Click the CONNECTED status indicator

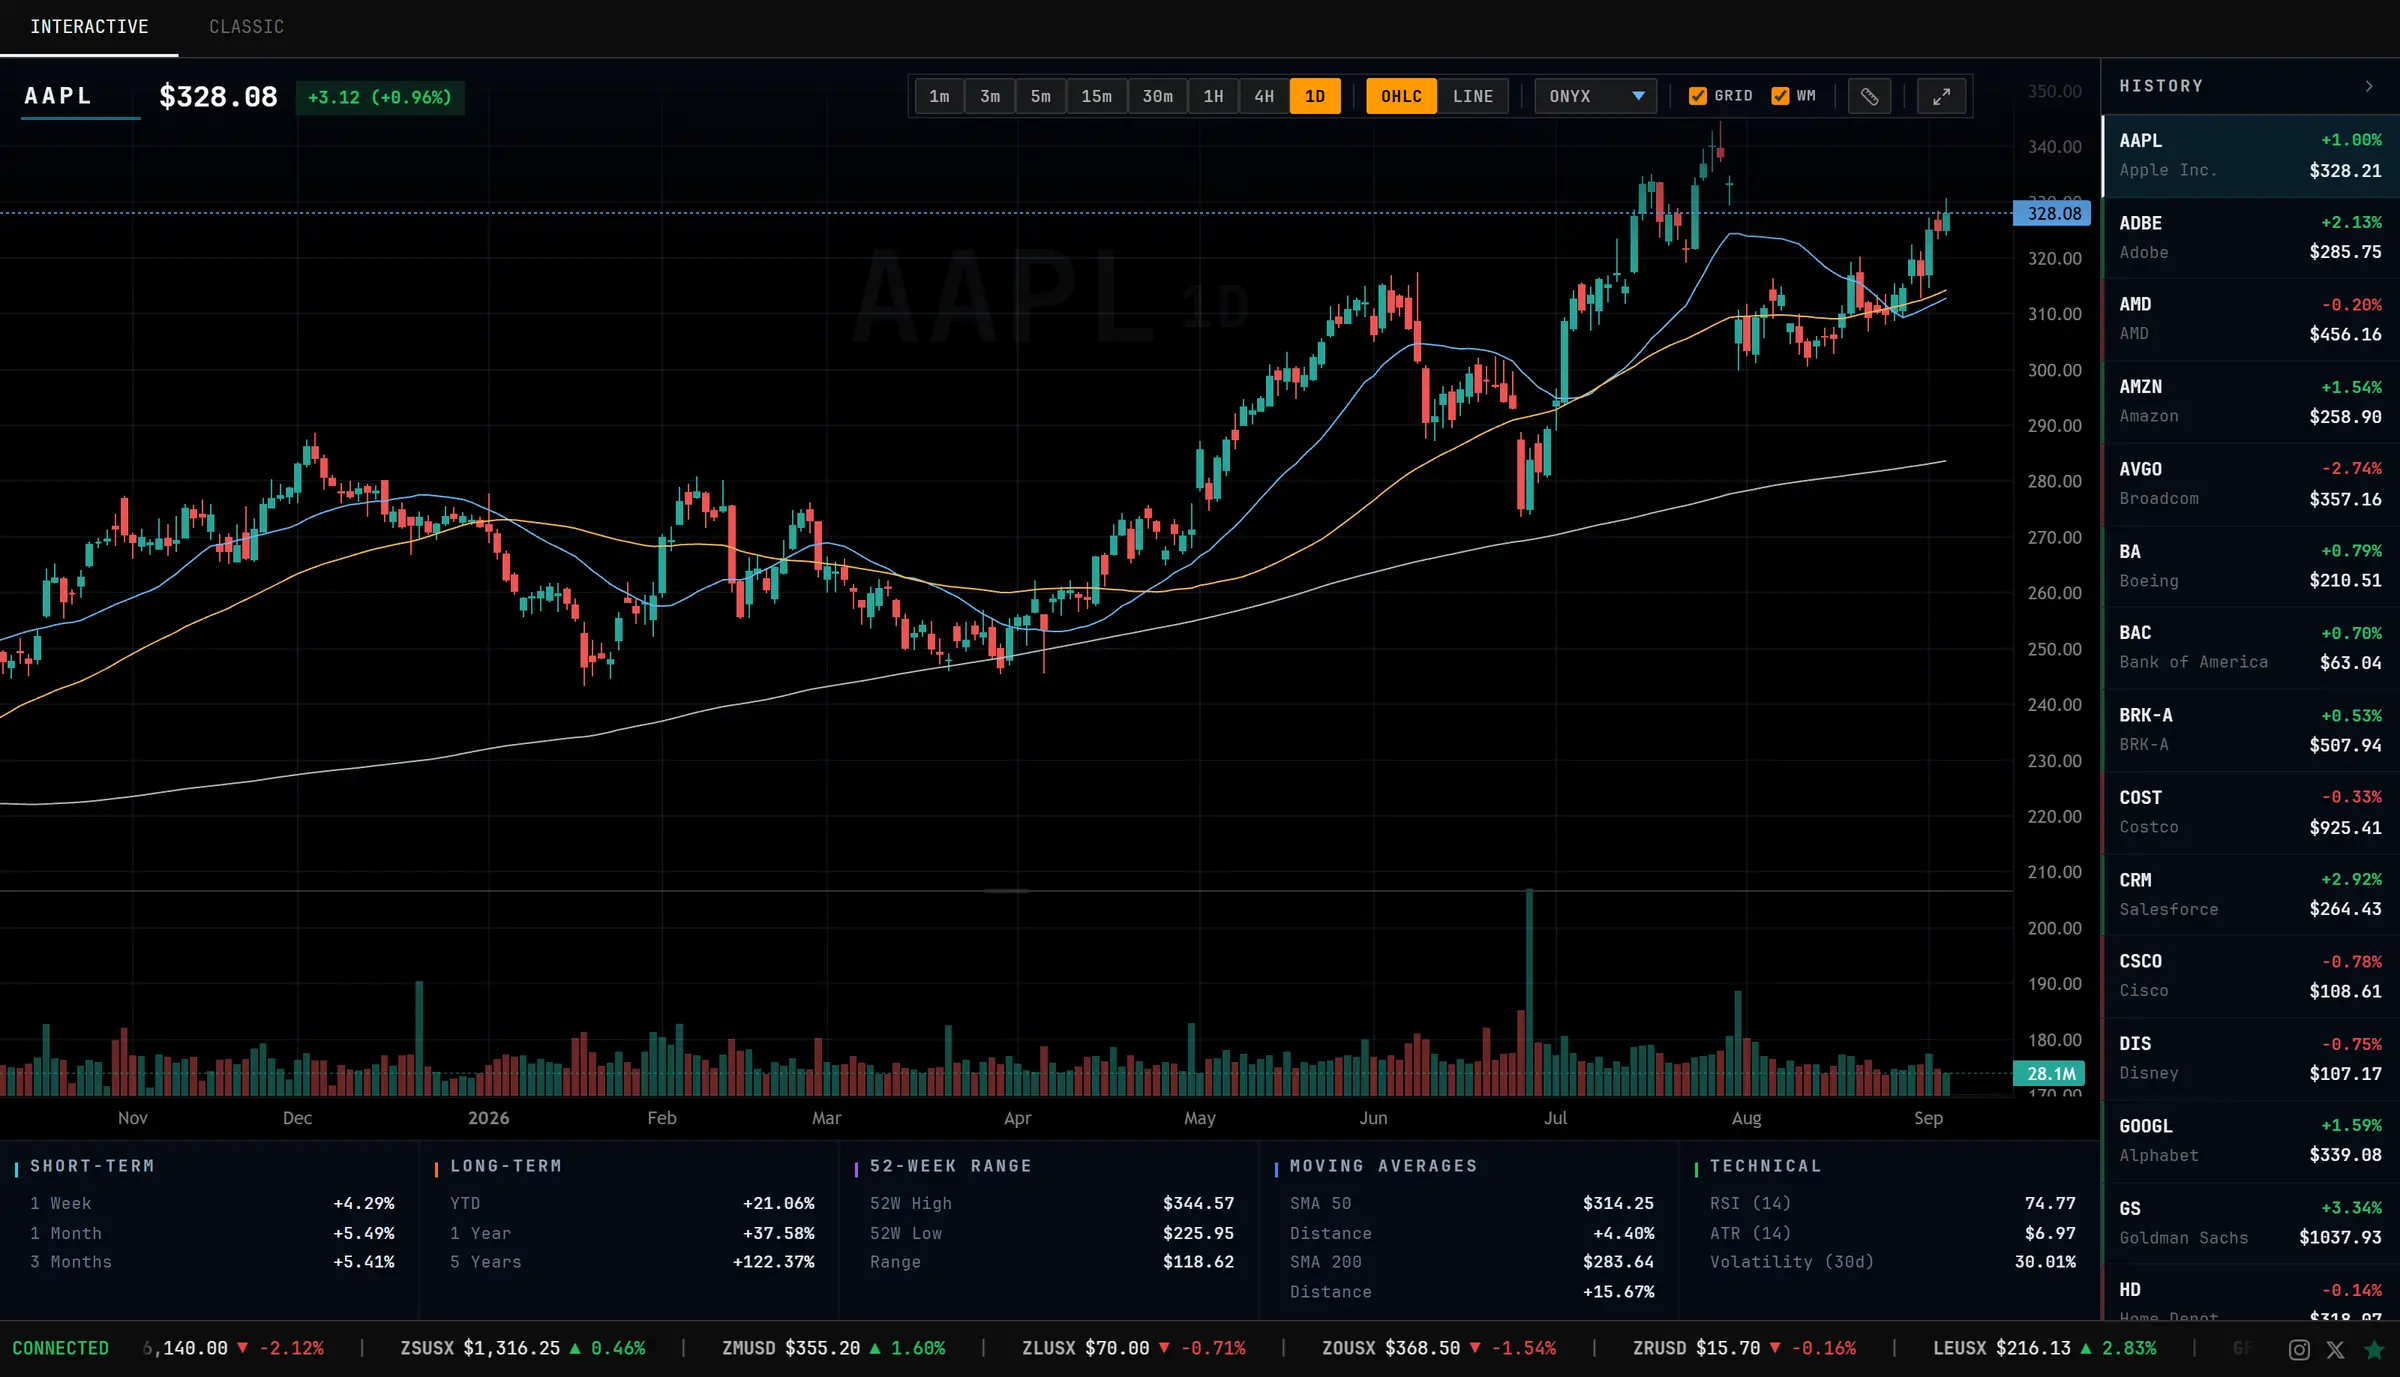click(60, 1348)
